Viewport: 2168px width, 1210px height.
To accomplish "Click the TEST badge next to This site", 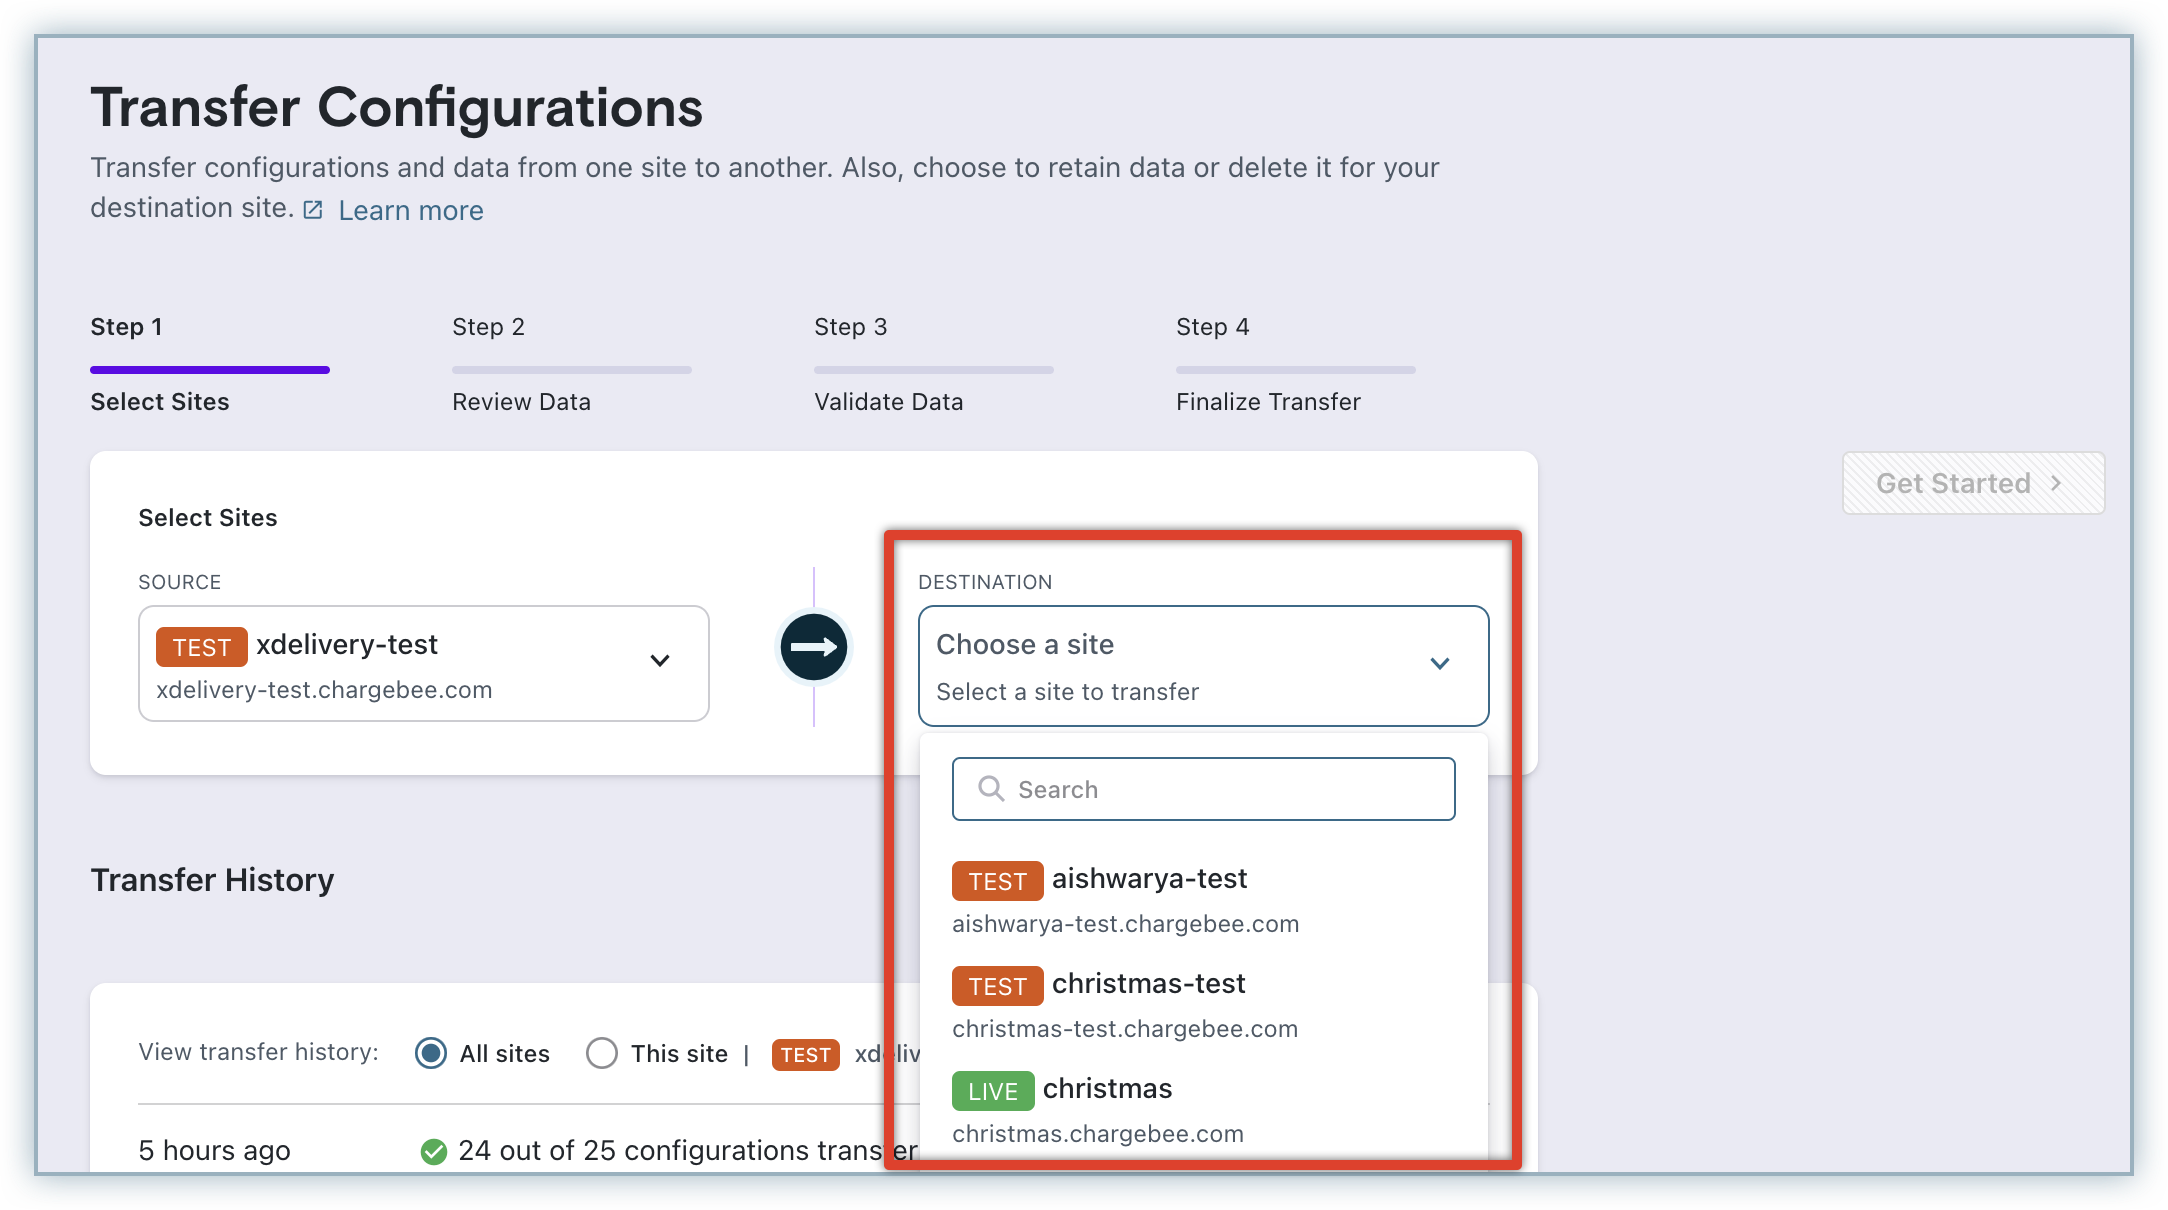I will point(805,1055).
